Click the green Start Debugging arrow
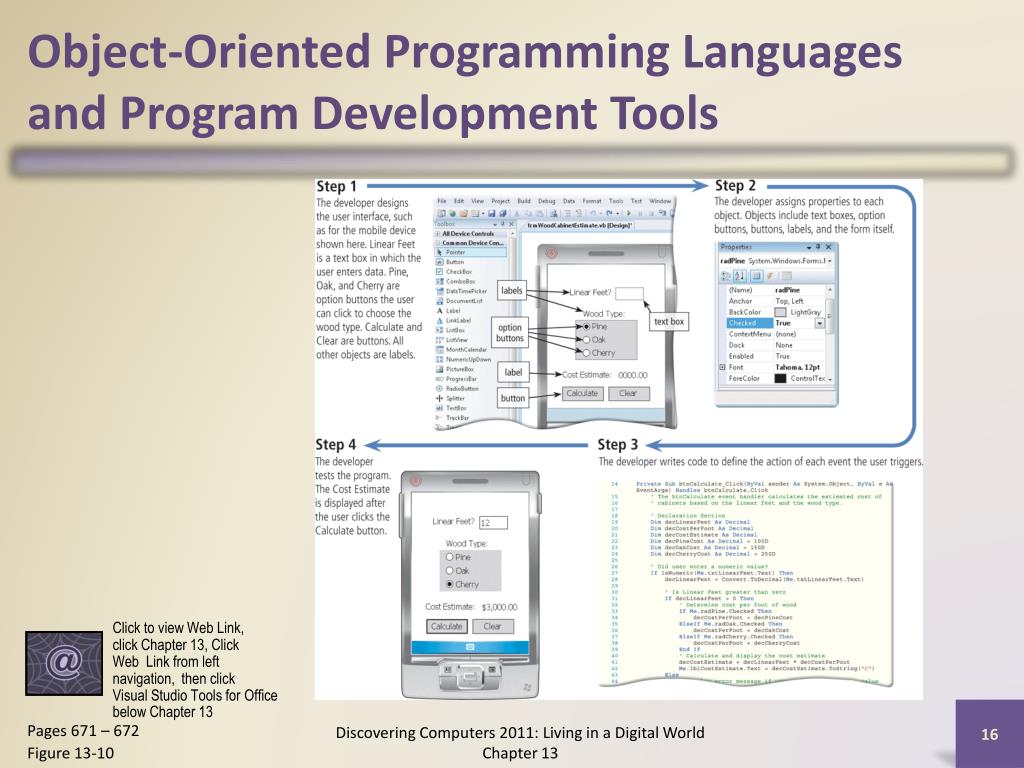The width and height of the screenshot is (1024, 768). pos(629,214)
